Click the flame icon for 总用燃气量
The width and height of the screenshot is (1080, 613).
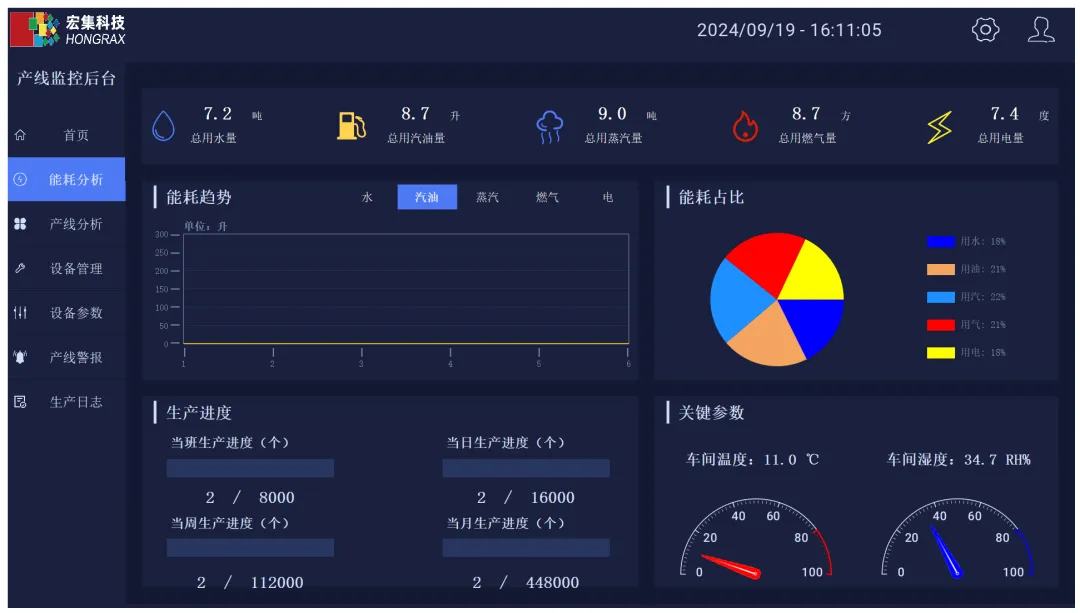point(745,126)
